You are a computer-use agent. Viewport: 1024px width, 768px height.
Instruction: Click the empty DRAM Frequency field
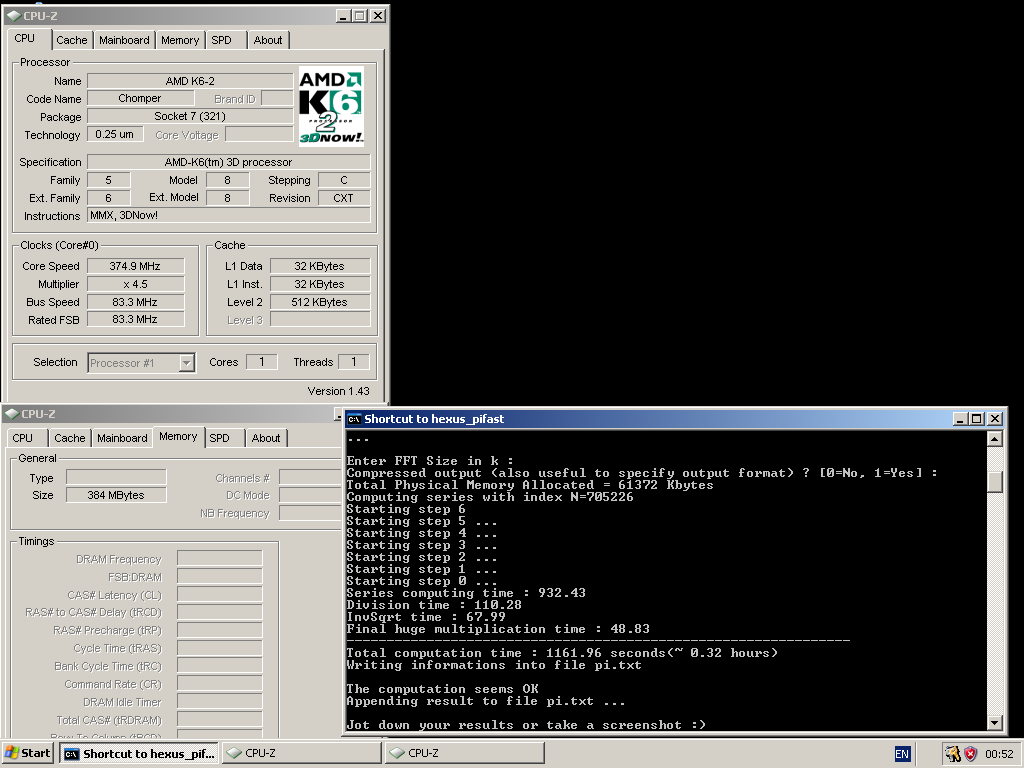(x=220, y=558)
